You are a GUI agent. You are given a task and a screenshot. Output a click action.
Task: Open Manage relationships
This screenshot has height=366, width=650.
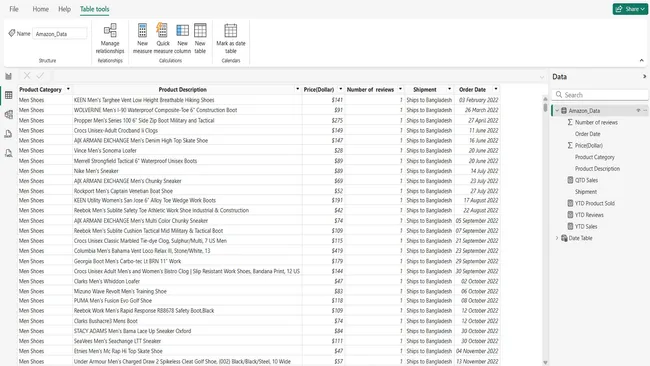tap(110, 38)
